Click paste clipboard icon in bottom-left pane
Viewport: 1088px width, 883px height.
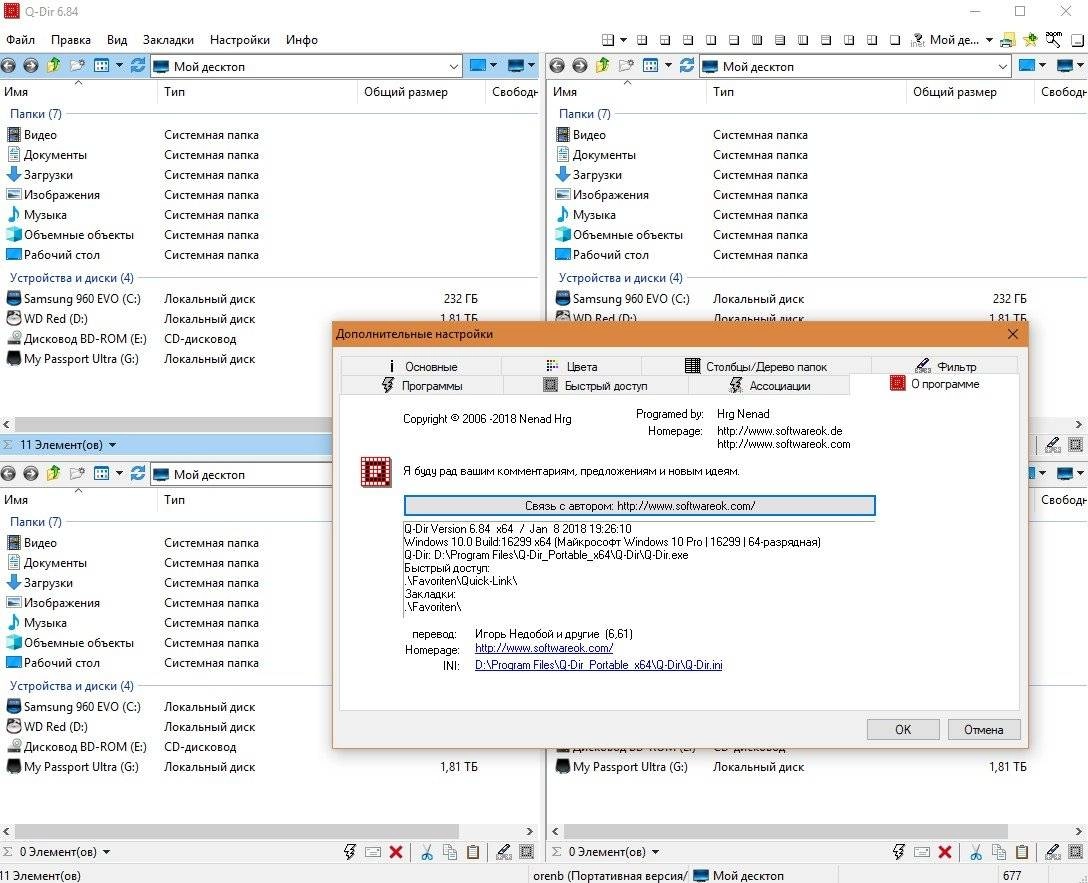click(x=473, y=852)
